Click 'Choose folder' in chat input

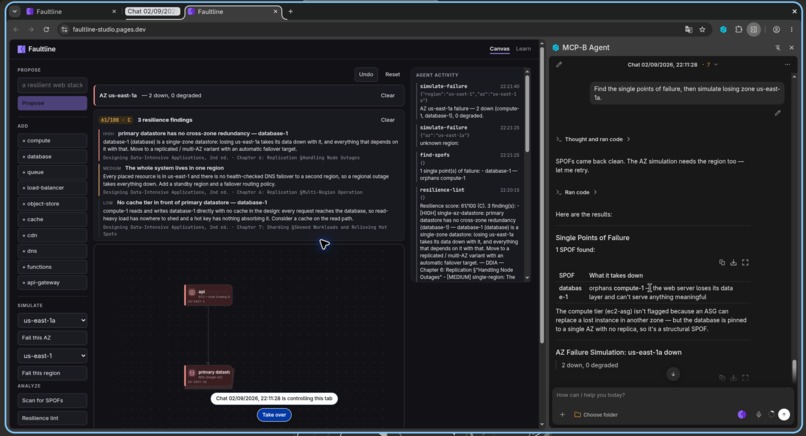pos(596,414)
